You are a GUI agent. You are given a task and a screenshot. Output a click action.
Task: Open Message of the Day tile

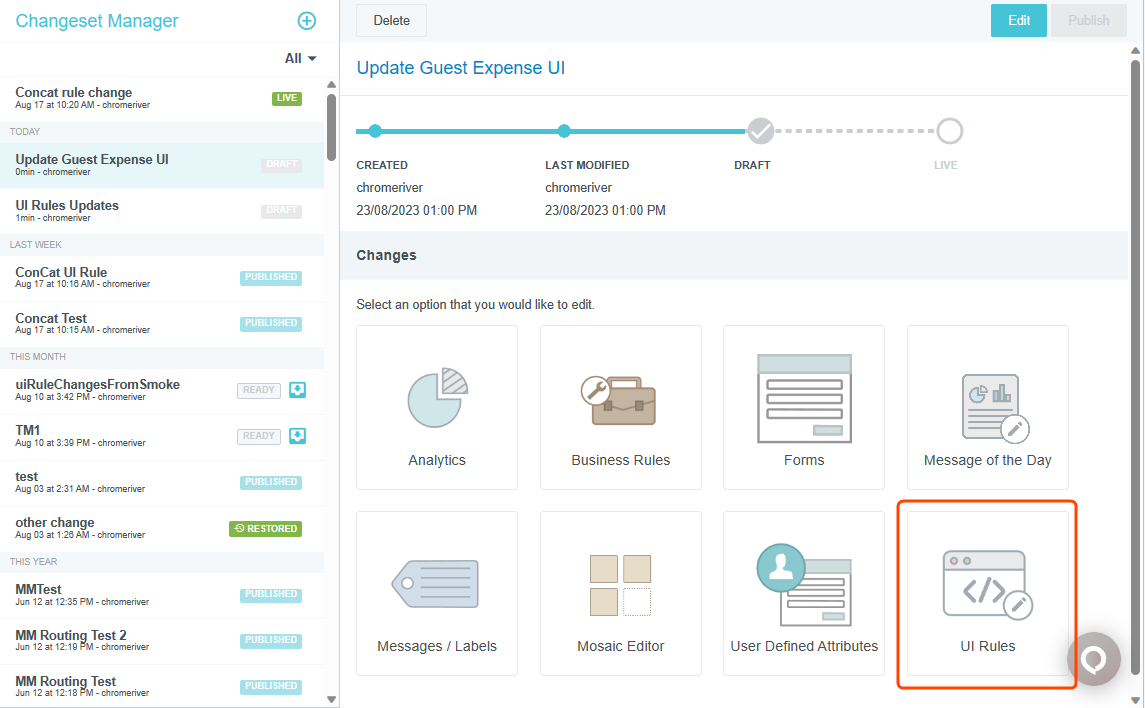987,407
